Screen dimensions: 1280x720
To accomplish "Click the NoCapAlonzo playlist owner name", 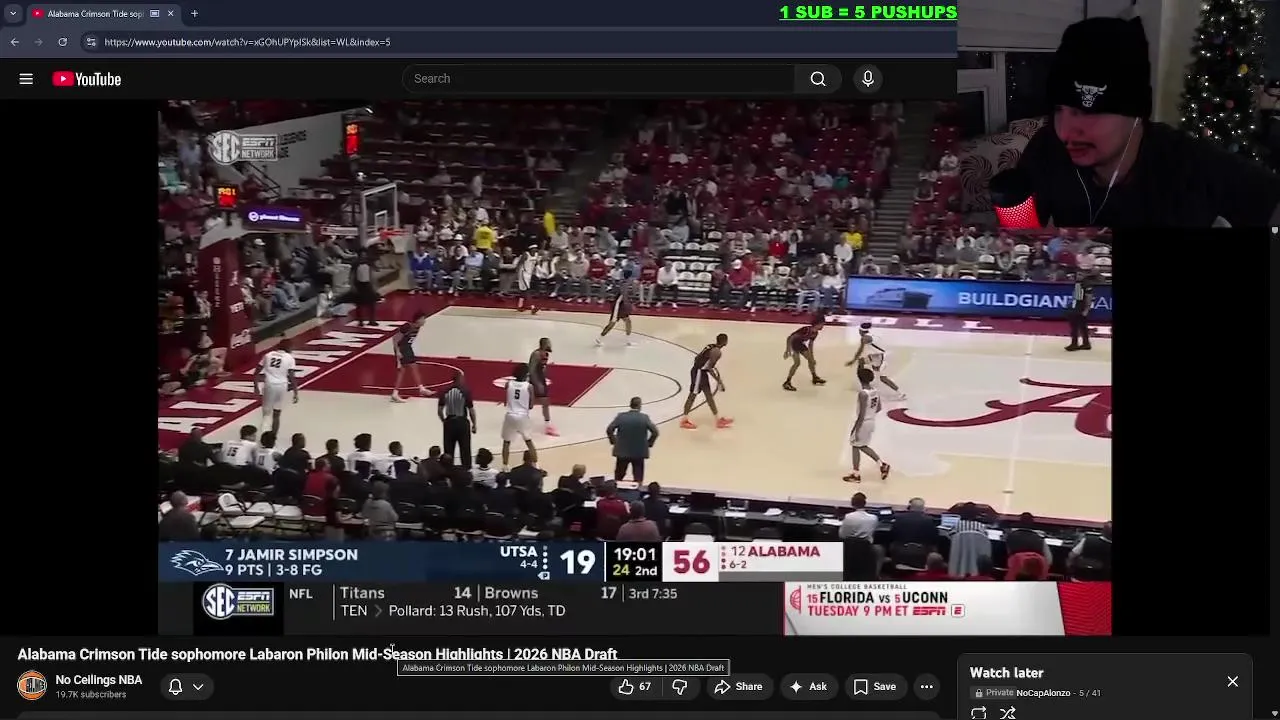I will click(x=1043, y=693).
